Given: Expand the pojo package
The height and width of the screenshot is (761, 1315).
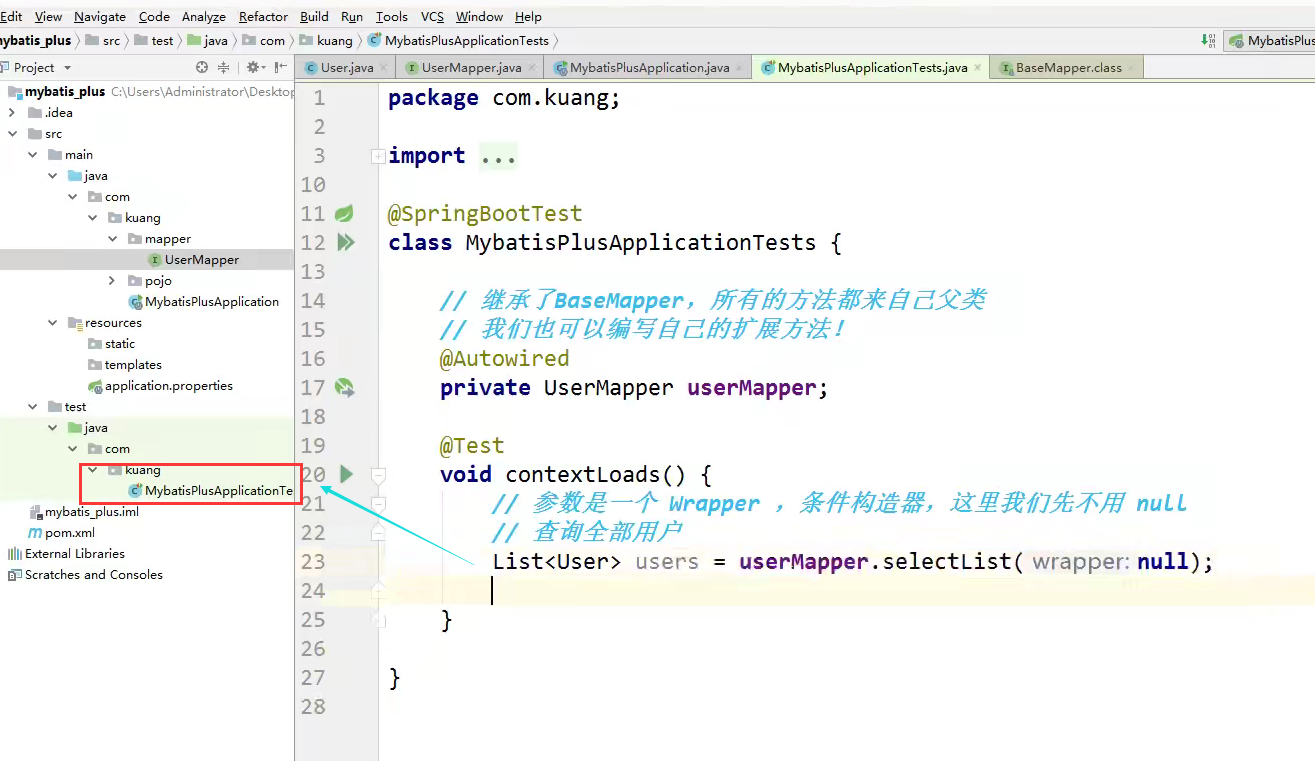Looking at the screenshot, I should click(113, 281).
